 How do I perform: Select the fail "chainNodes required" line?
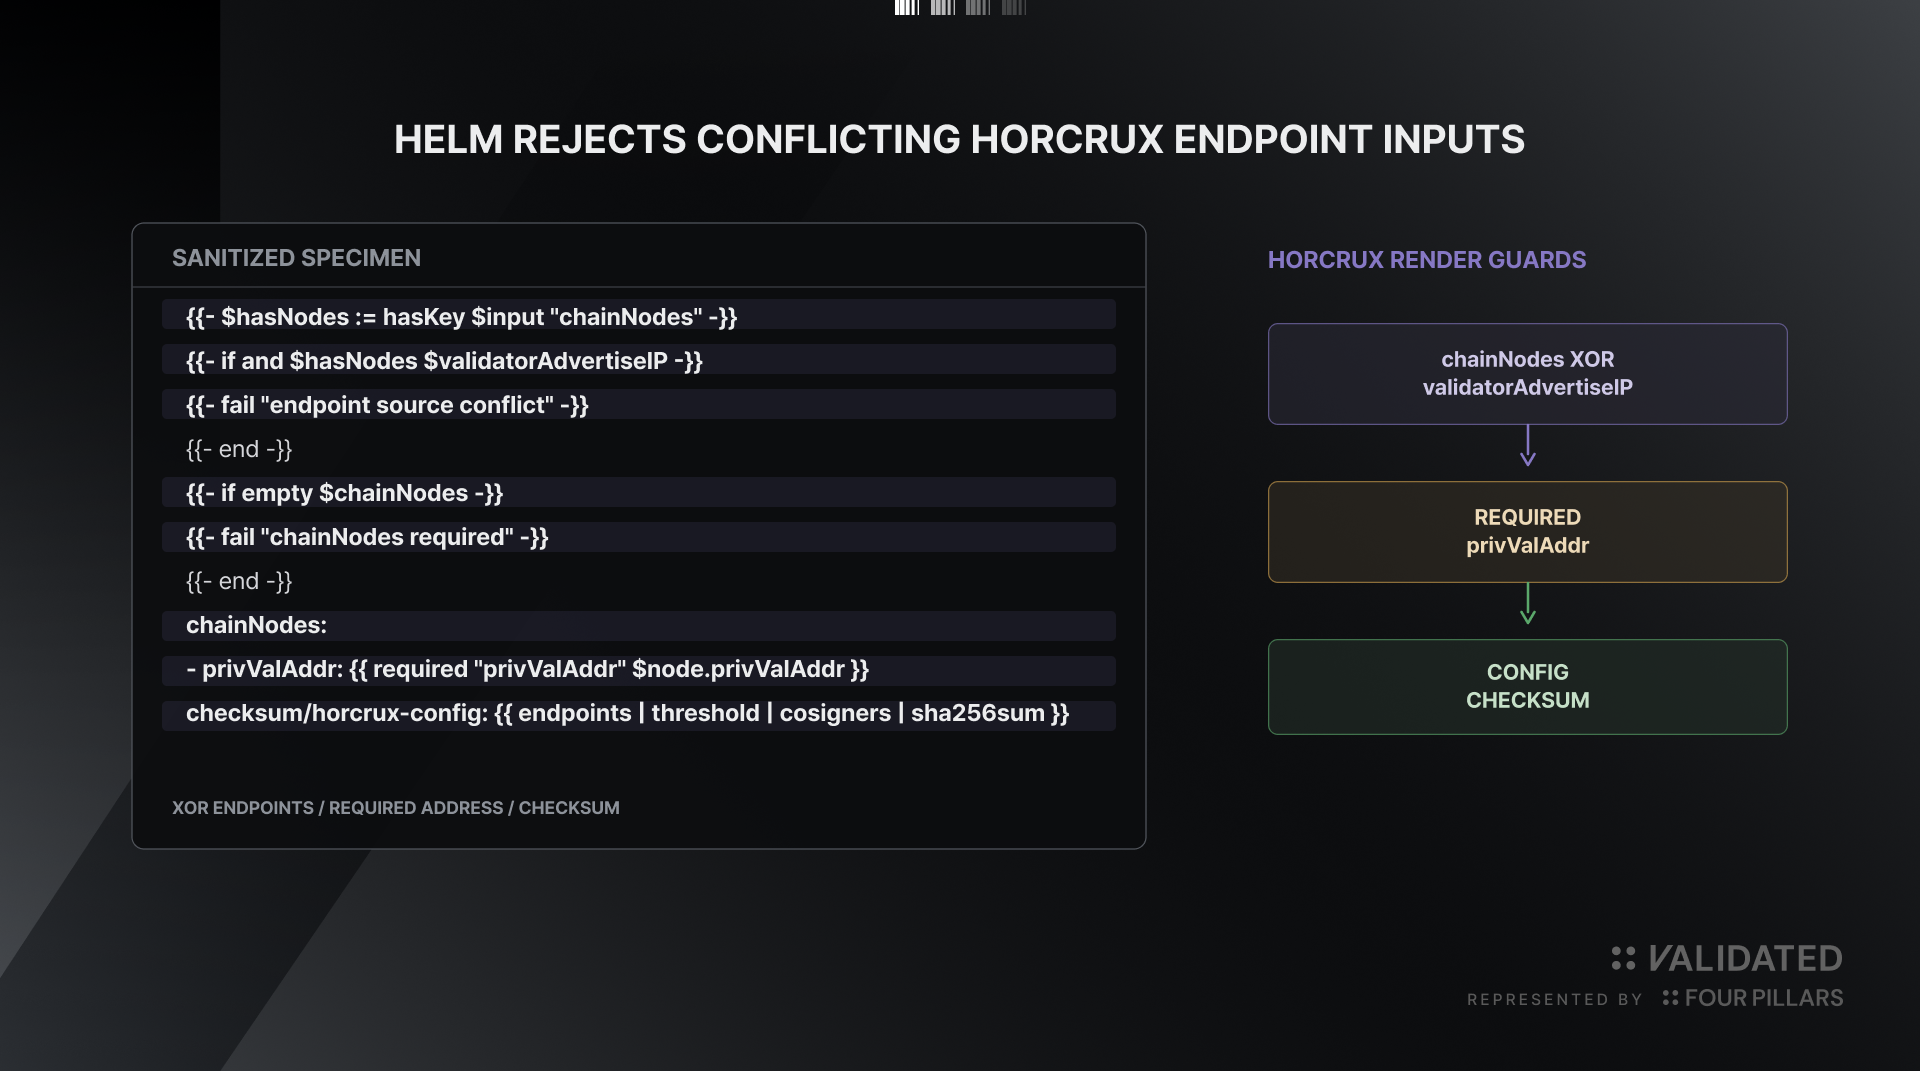point(638,536)
